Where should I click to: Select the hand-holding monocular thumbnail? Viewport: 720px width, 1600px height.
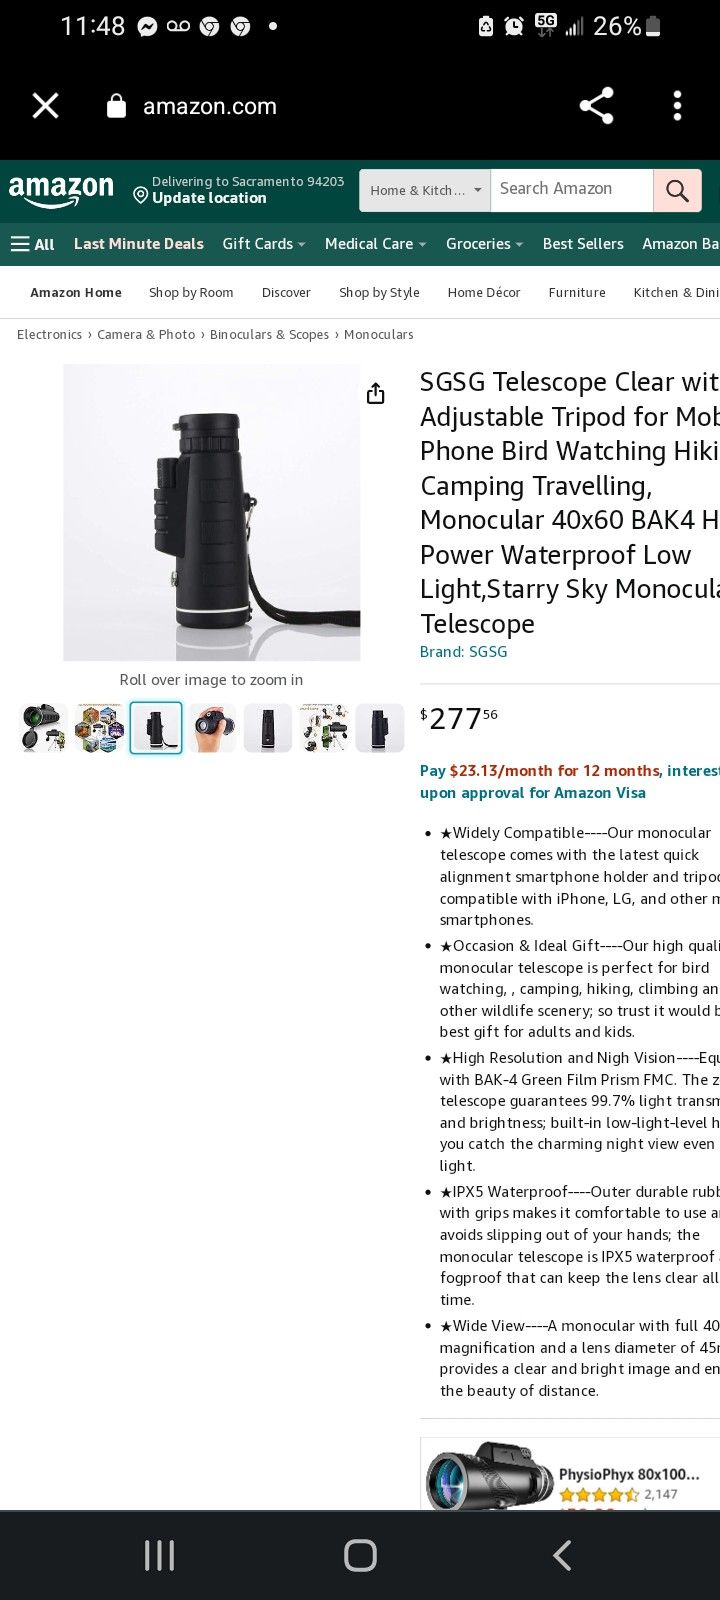[212, 728]
